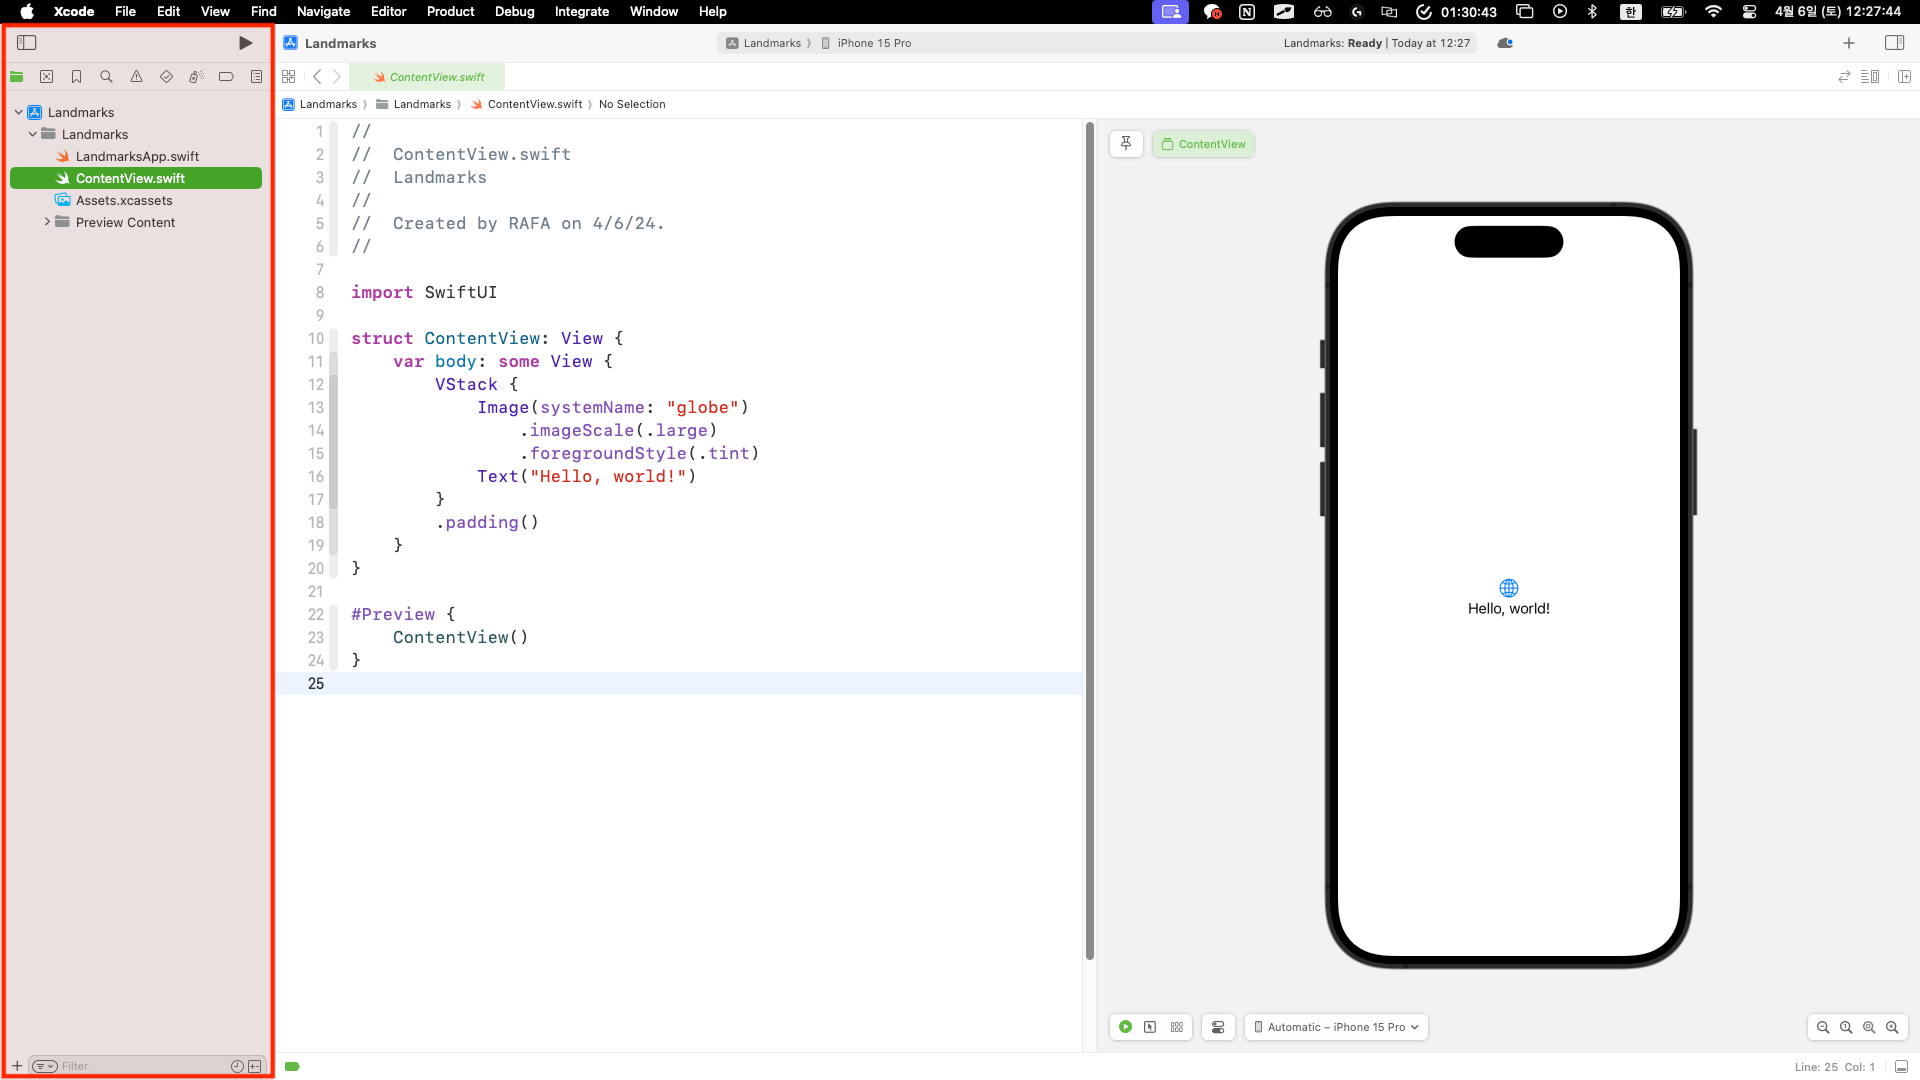Open the project navigator tab
The height and width of the screenshot is (1080, 1920).
(17, 77)
